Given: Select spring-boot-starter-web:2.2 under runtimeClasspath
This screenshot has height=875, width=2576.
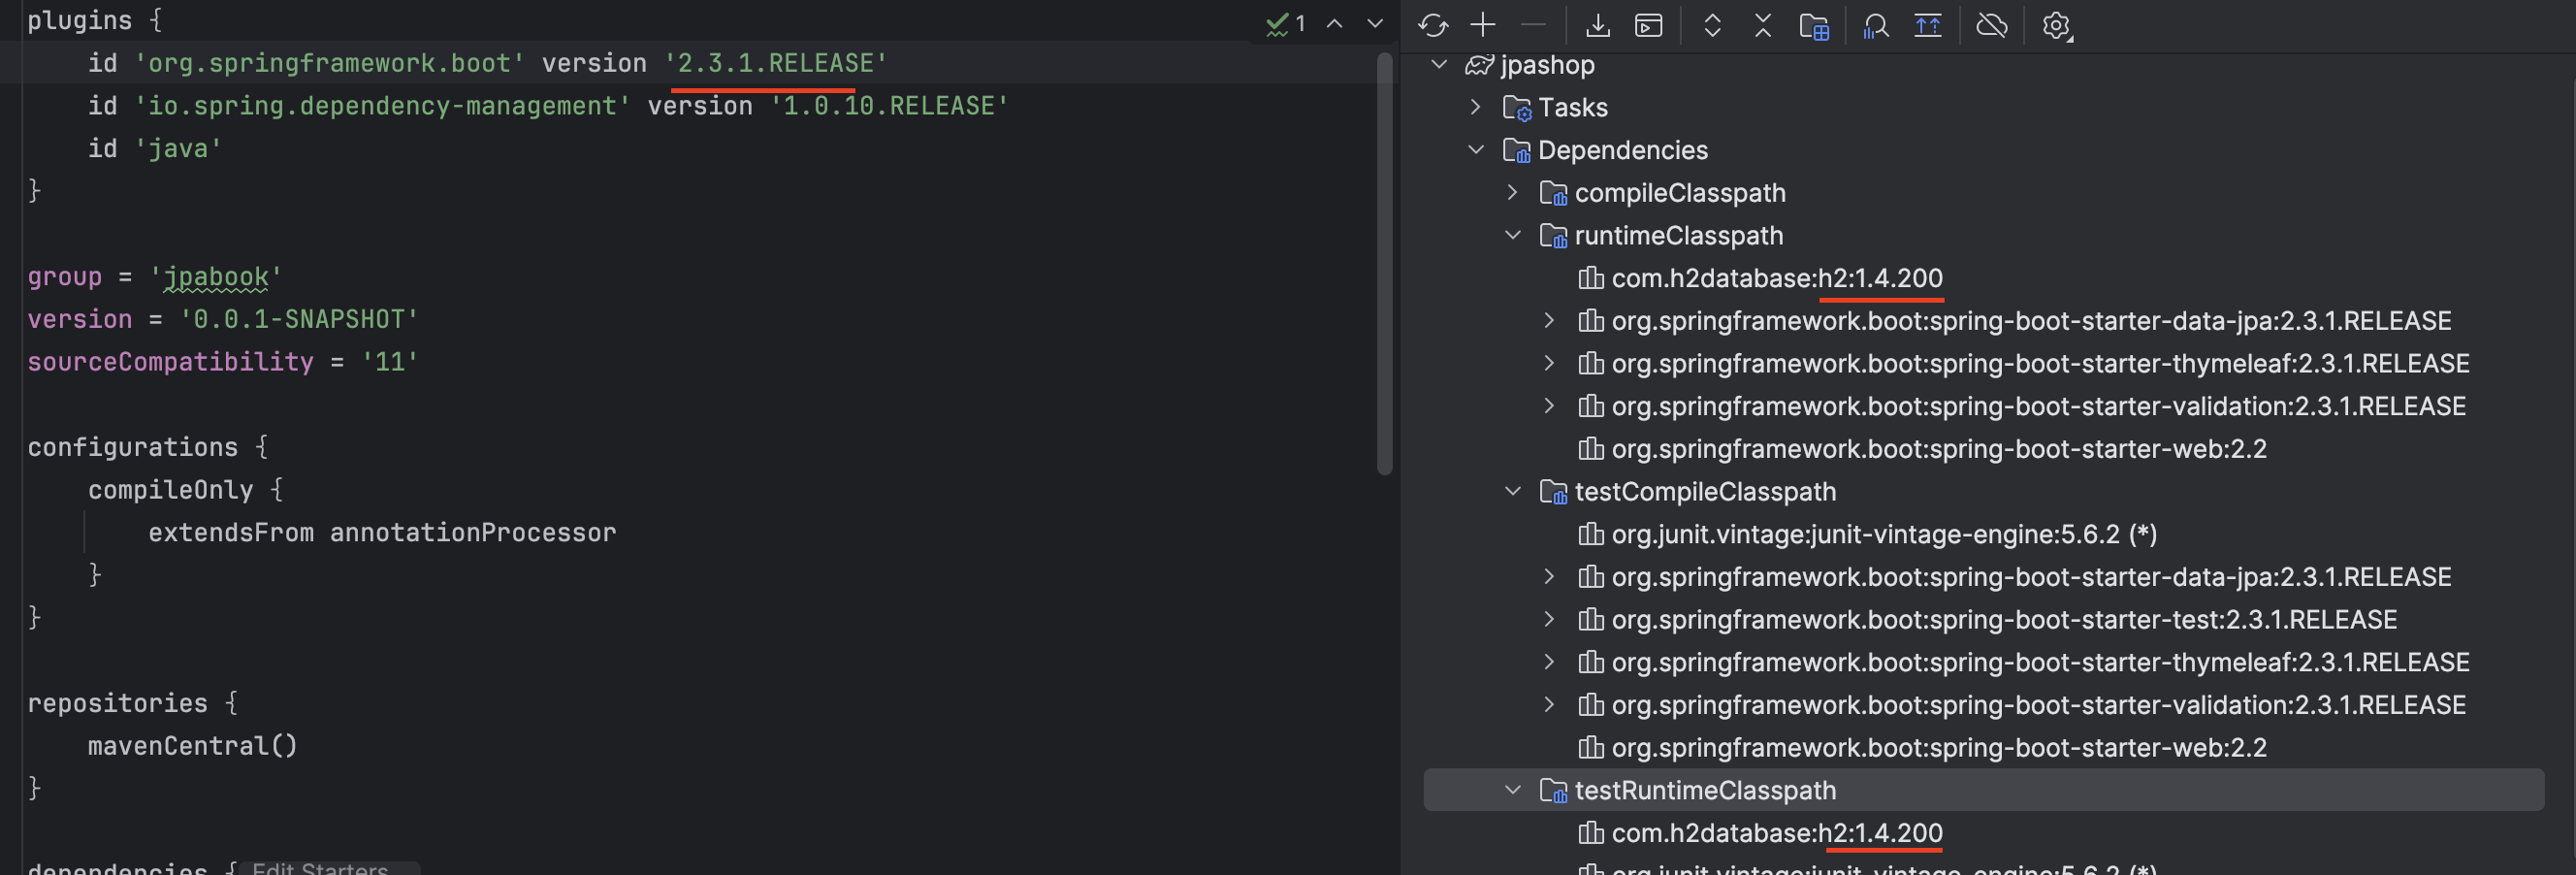Looking at the screenshot, I should coord(1984,449).
